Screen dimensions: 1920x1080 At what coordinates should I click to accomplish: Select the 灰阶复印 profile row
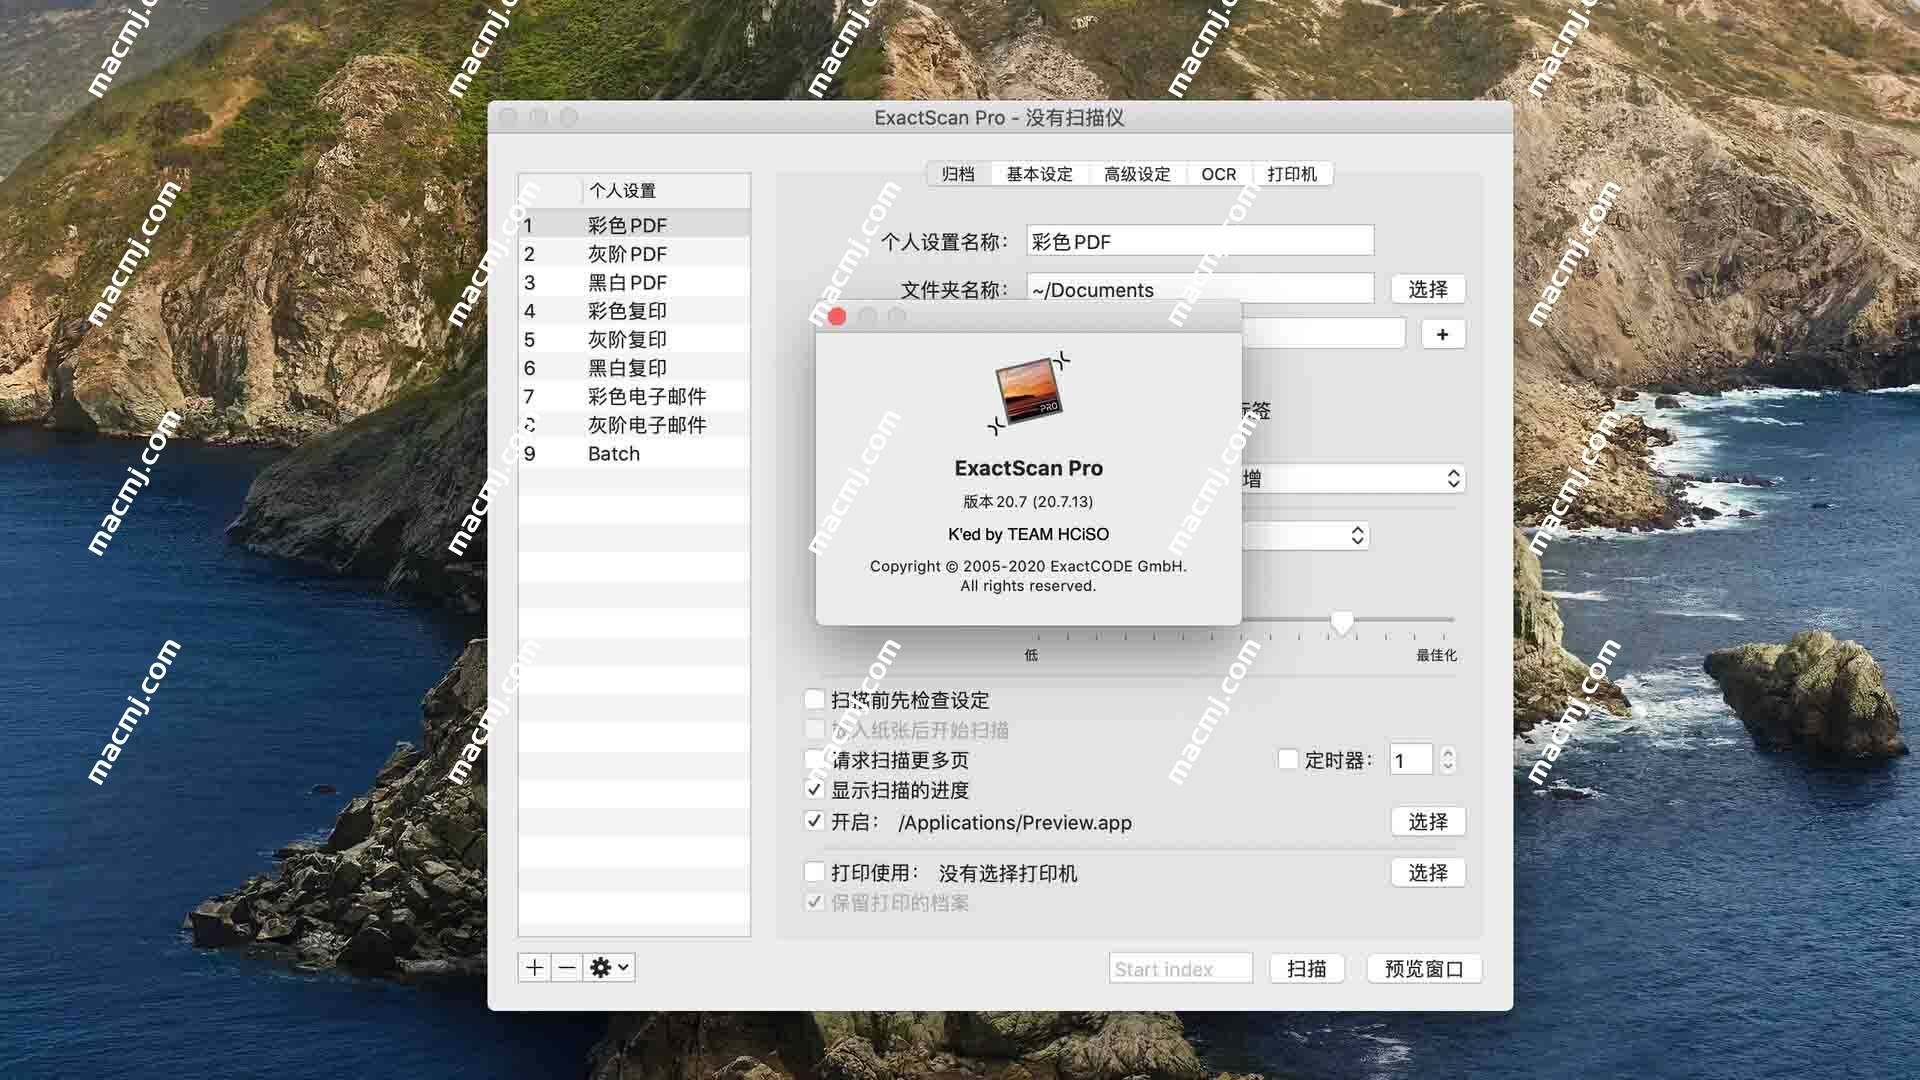tap(634, 339)
